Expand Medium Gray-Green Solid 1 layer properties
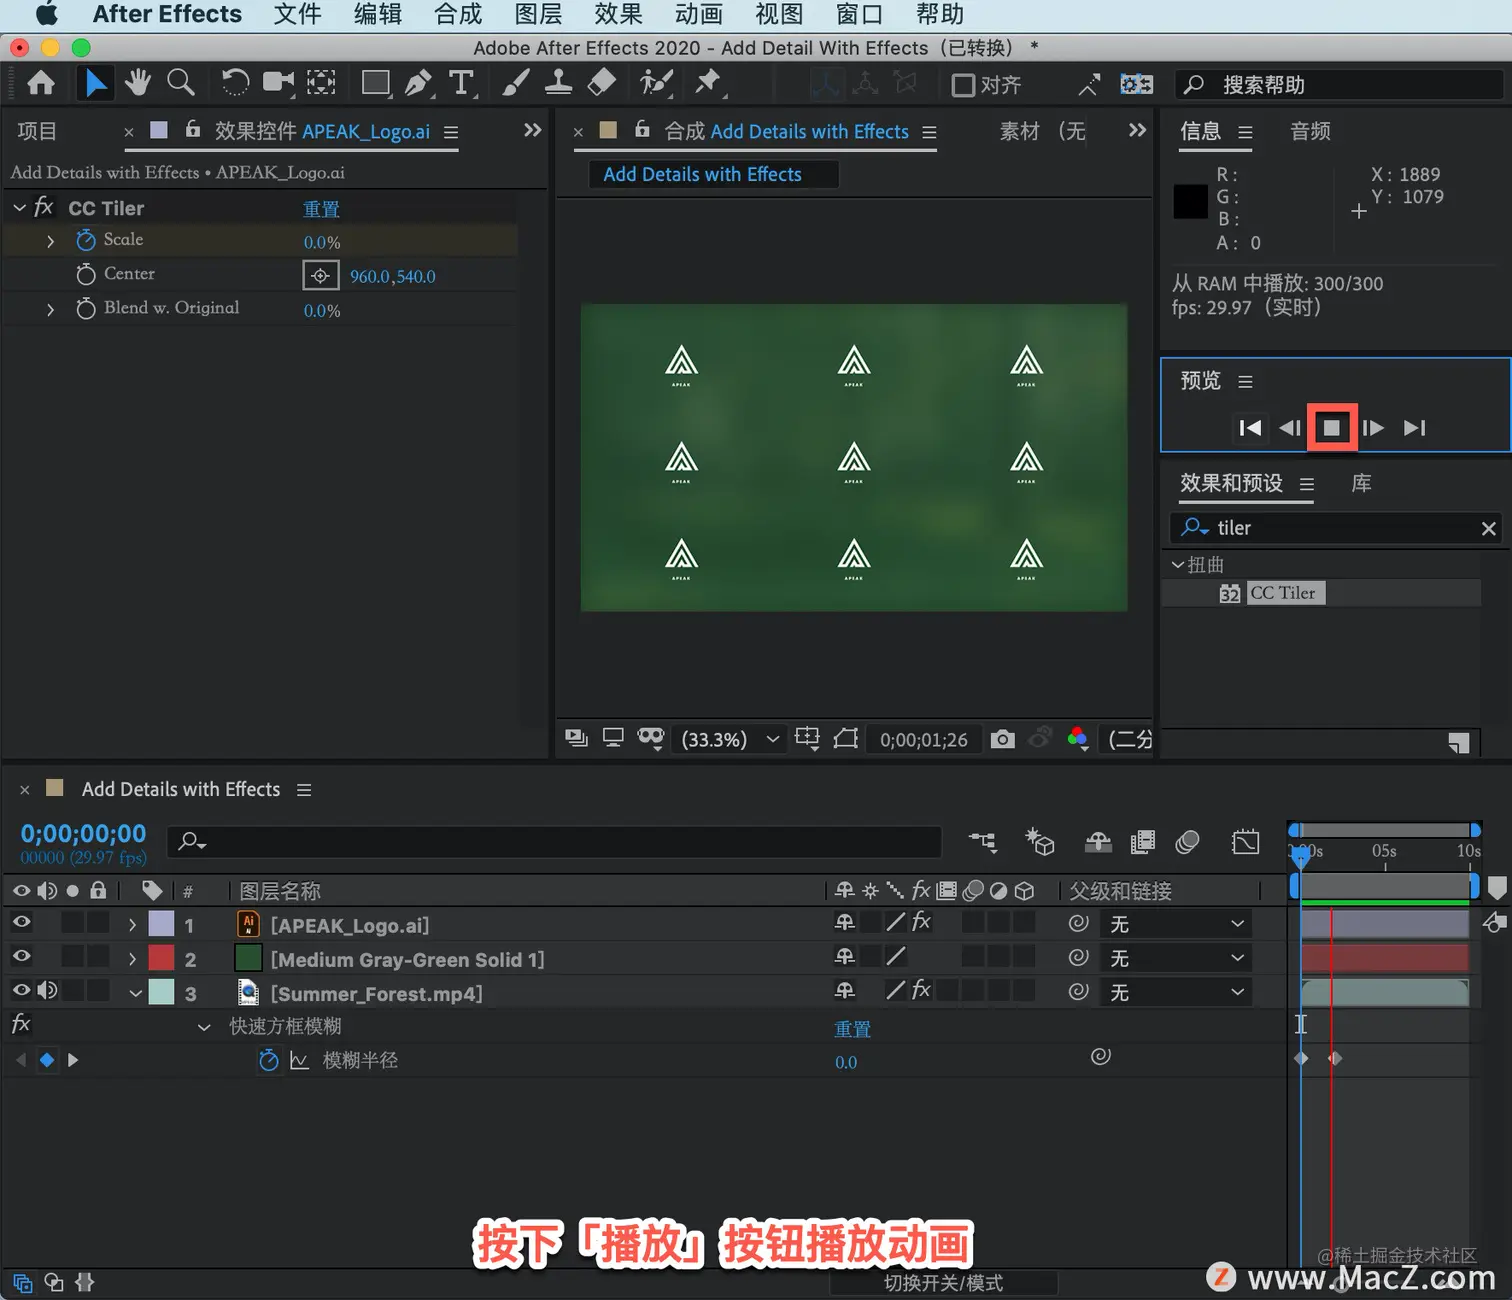The width and height of the screenshot is (1512, 1300). (132, 959)
